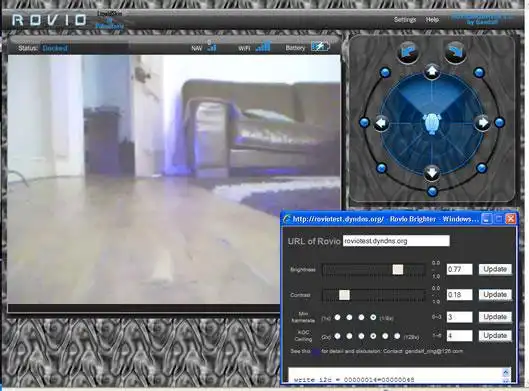Select the sixth AGC Ceiling radio (128x)
The height and width of the screenshot is (391, 529).
tap(397, 336)
